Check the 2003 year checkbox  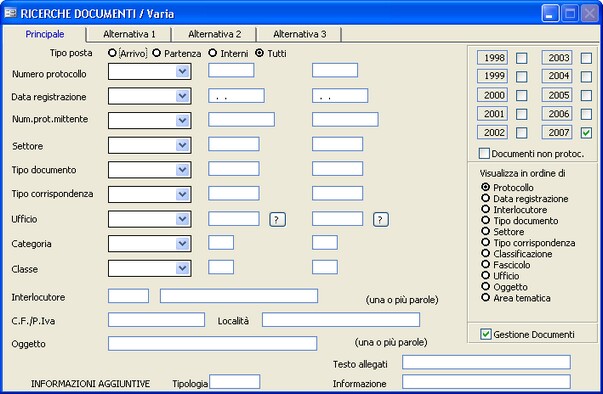[x=586, y=58]
